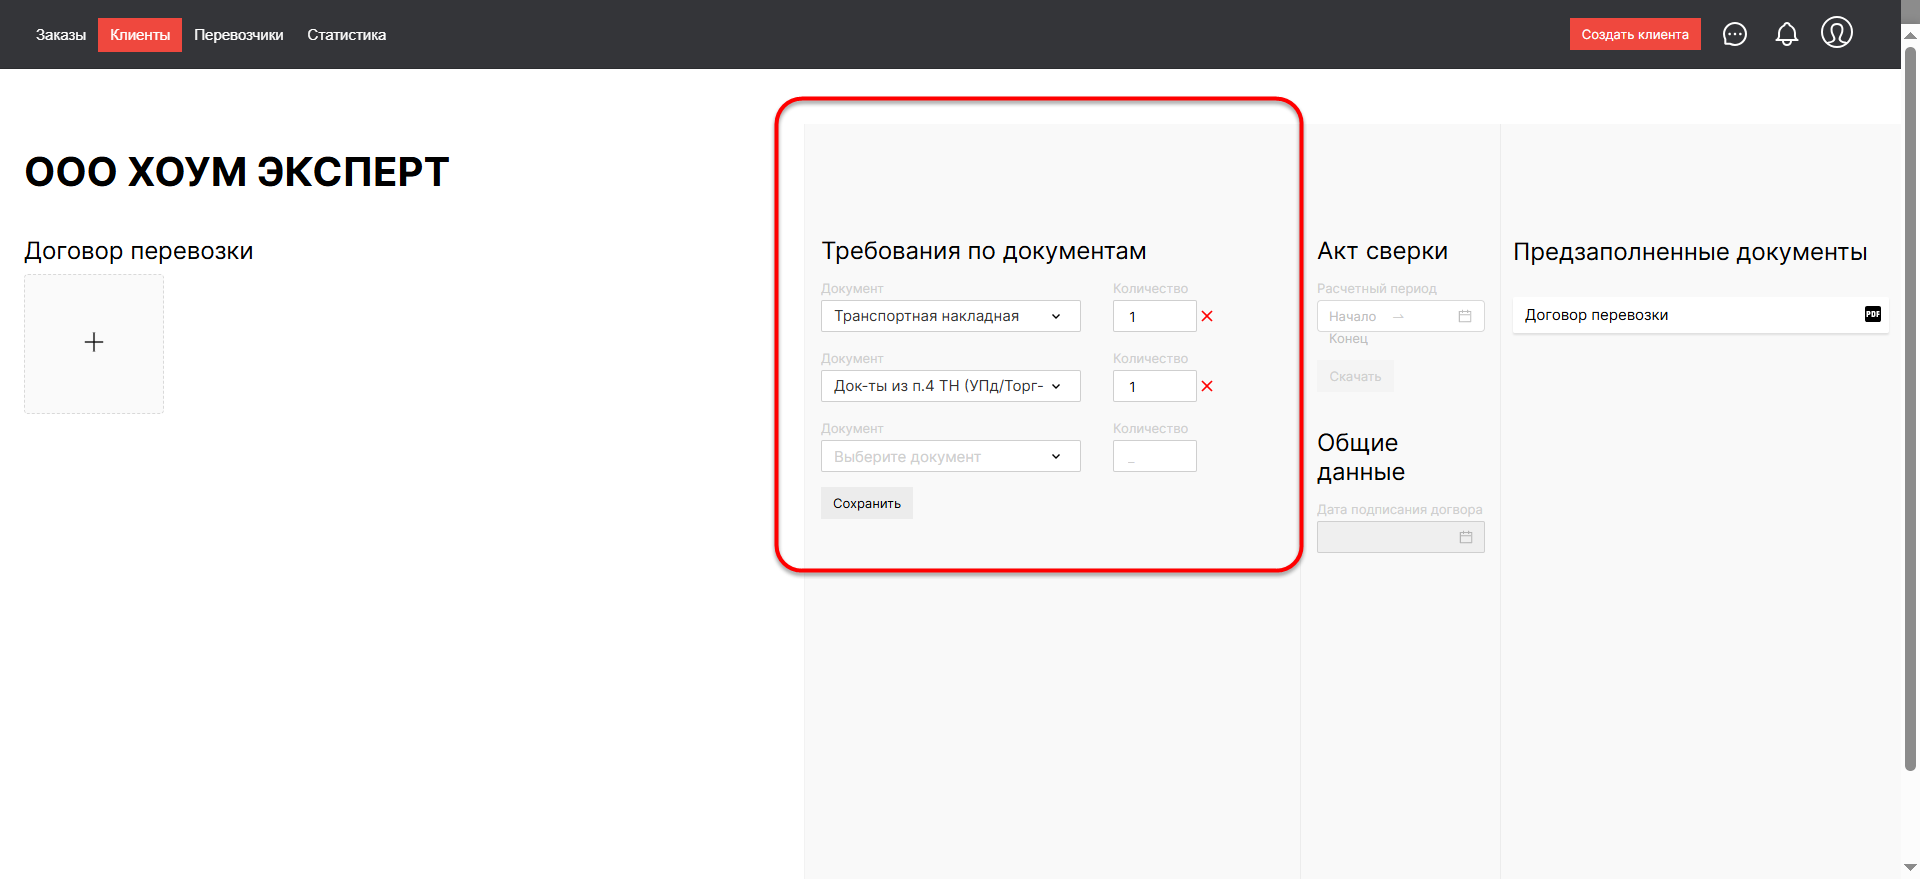
Task: Open calendar for Дата подписания договора
Action: point(1465,537)
